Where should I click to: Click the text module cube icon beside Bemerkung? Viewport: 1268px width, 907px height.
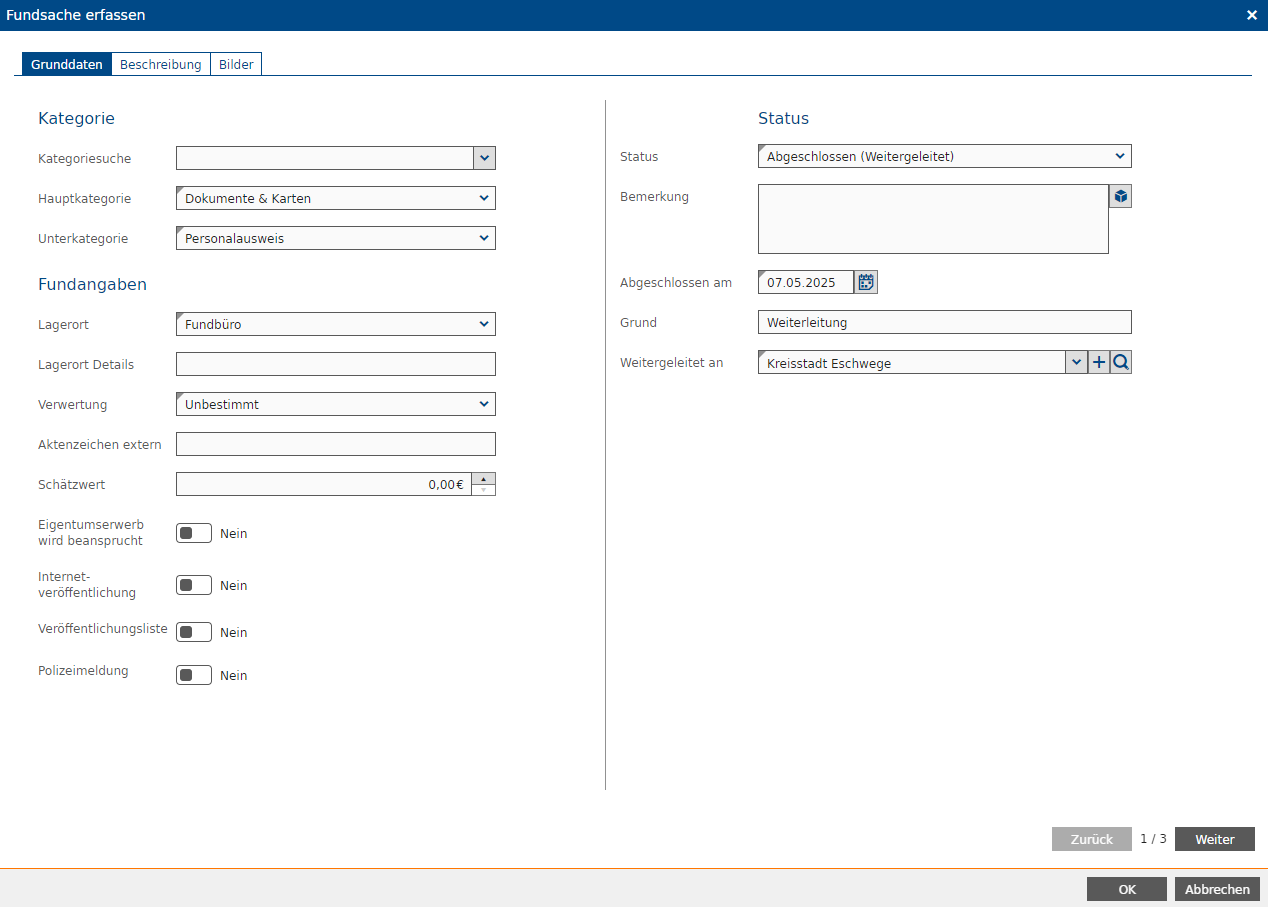click(x=1121, y=196)
